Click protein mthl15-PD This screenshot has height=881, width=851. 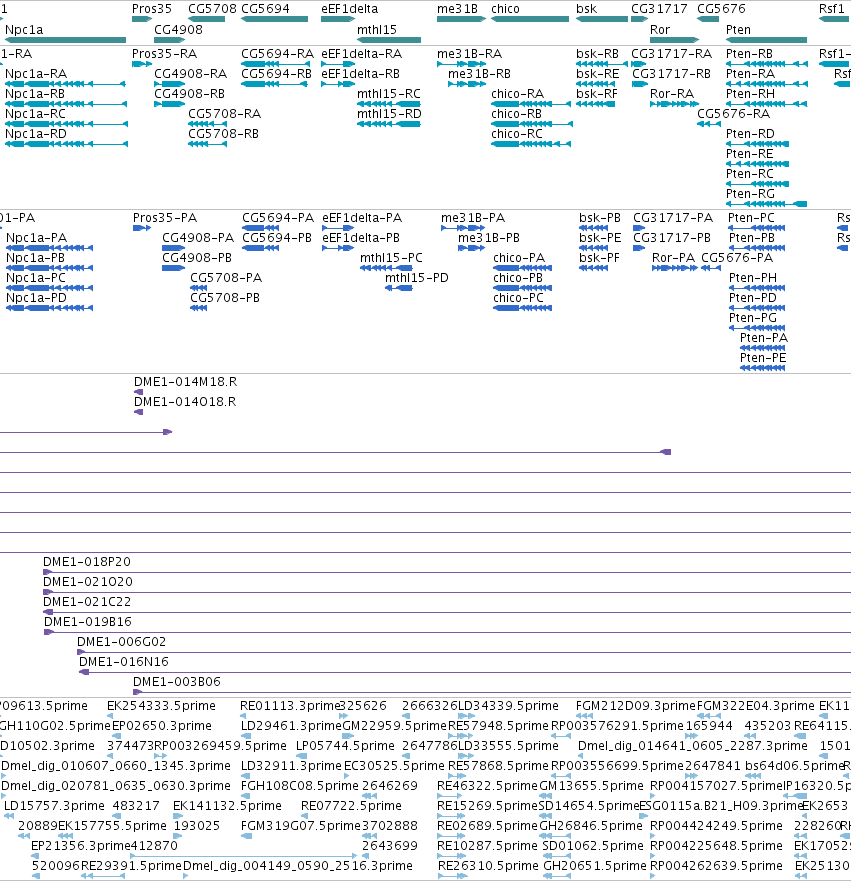pos(416,278)
